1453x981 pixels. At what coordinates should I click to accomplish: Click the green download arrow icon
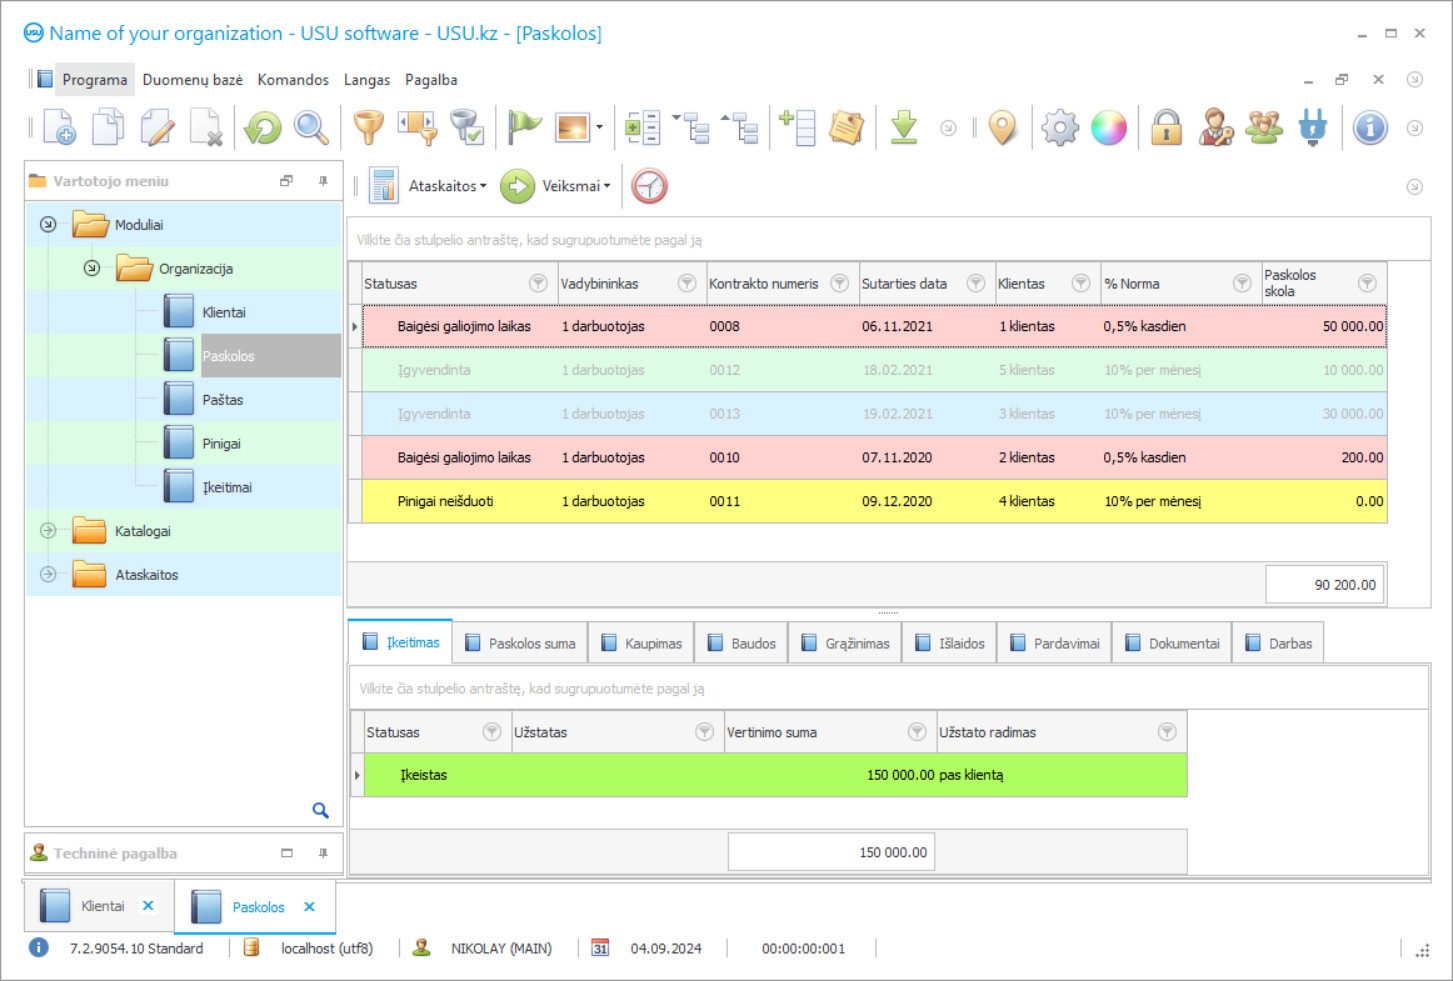click(904, 128)
